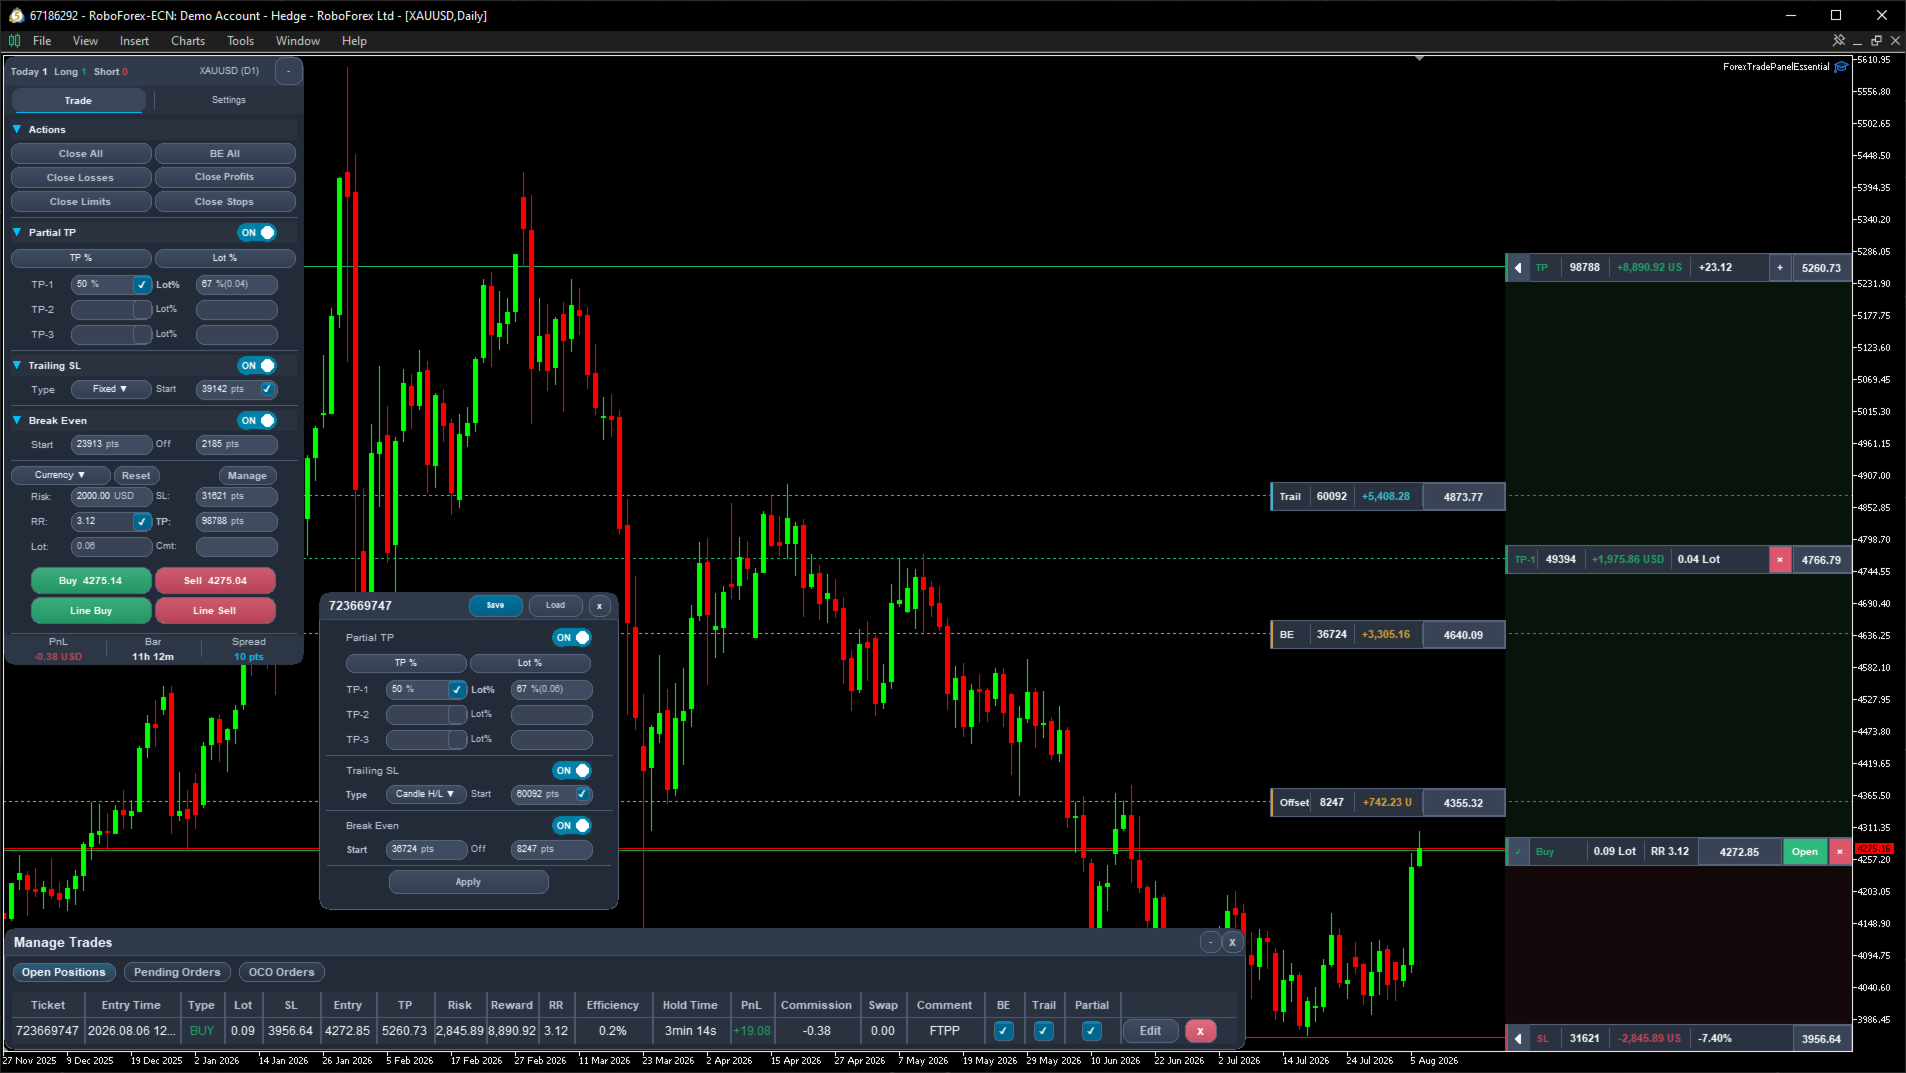Open the Tools menu
The width and height of the screenshot is (1906, 1073).
pos(240,41)
